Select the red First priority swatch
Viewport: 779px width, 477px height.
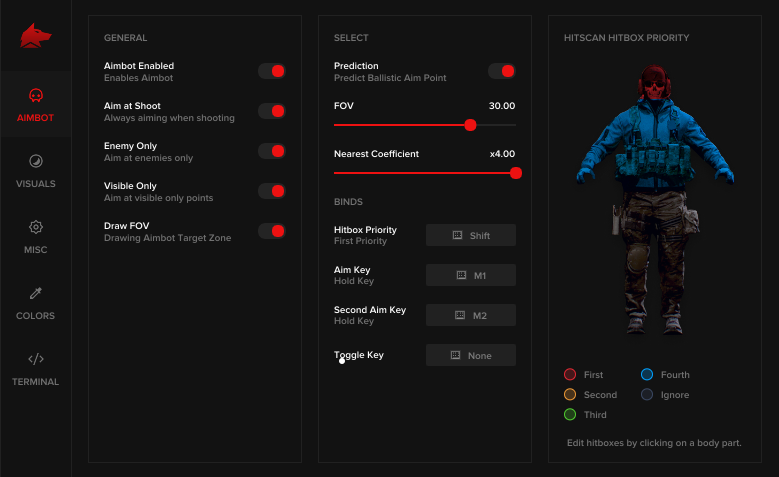coord(570,375)
